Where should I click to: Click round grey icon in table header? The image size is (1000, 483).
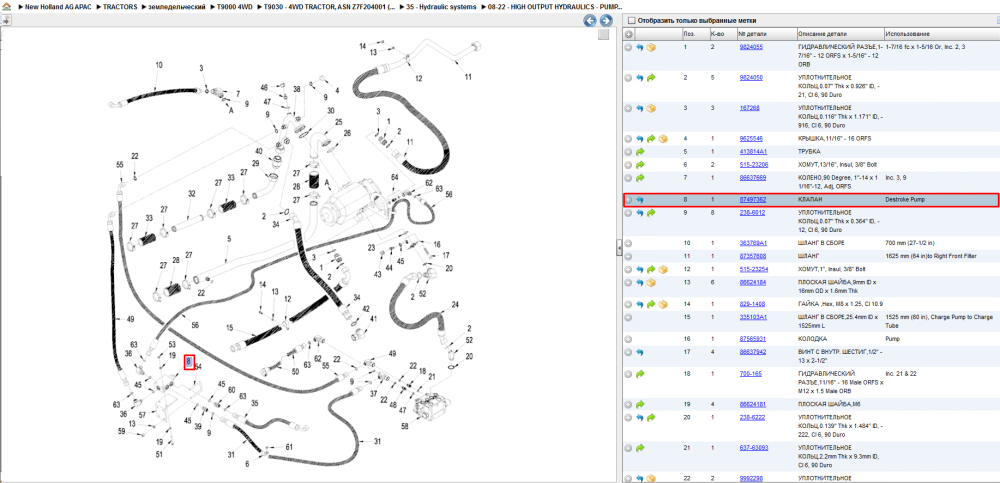click(x=629, y=34)
